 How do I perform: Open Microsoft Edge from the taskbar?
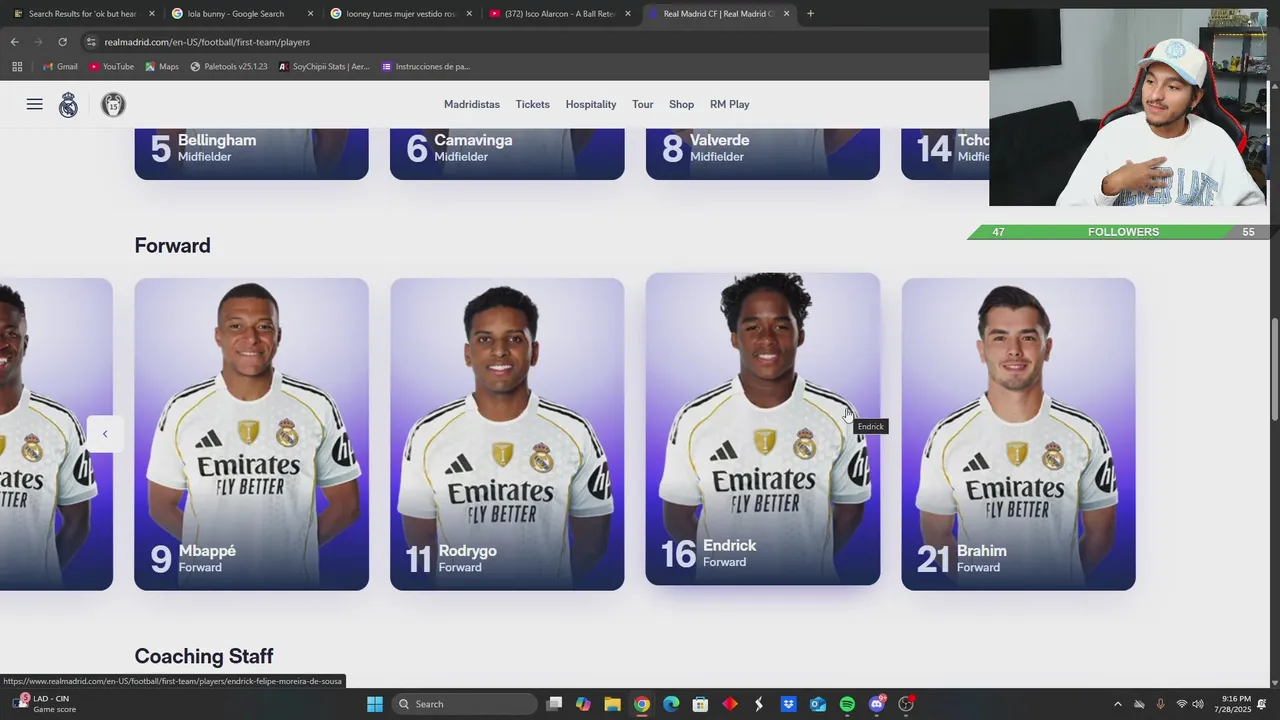tap(671, 704)
